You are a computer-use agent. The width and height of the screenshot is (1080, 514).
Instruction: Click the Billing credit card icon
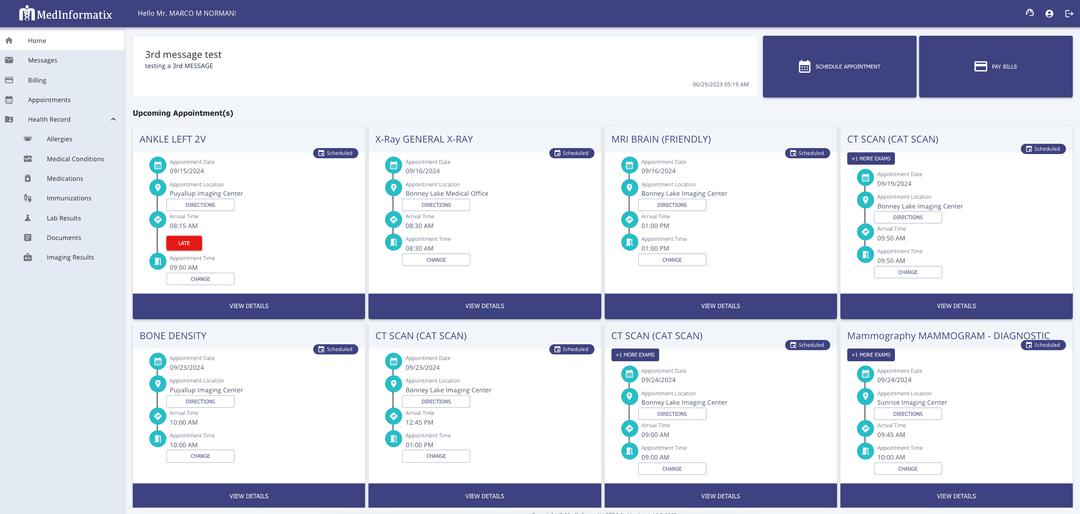tap(9, 80)
